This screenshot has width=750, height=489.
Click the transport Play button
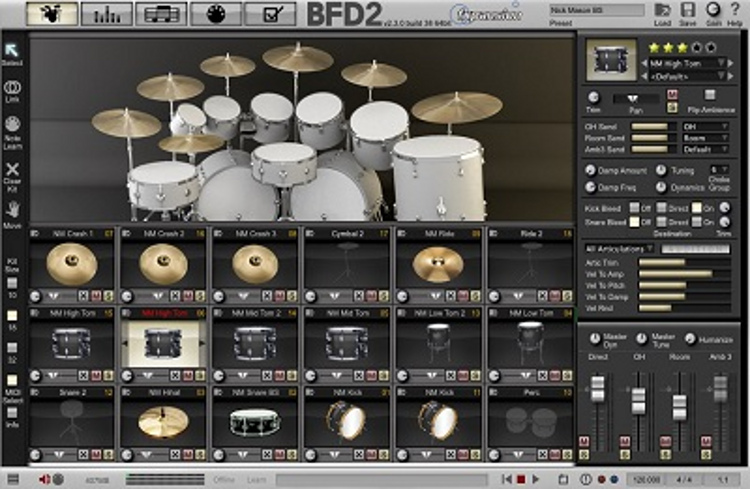point(536,478)
